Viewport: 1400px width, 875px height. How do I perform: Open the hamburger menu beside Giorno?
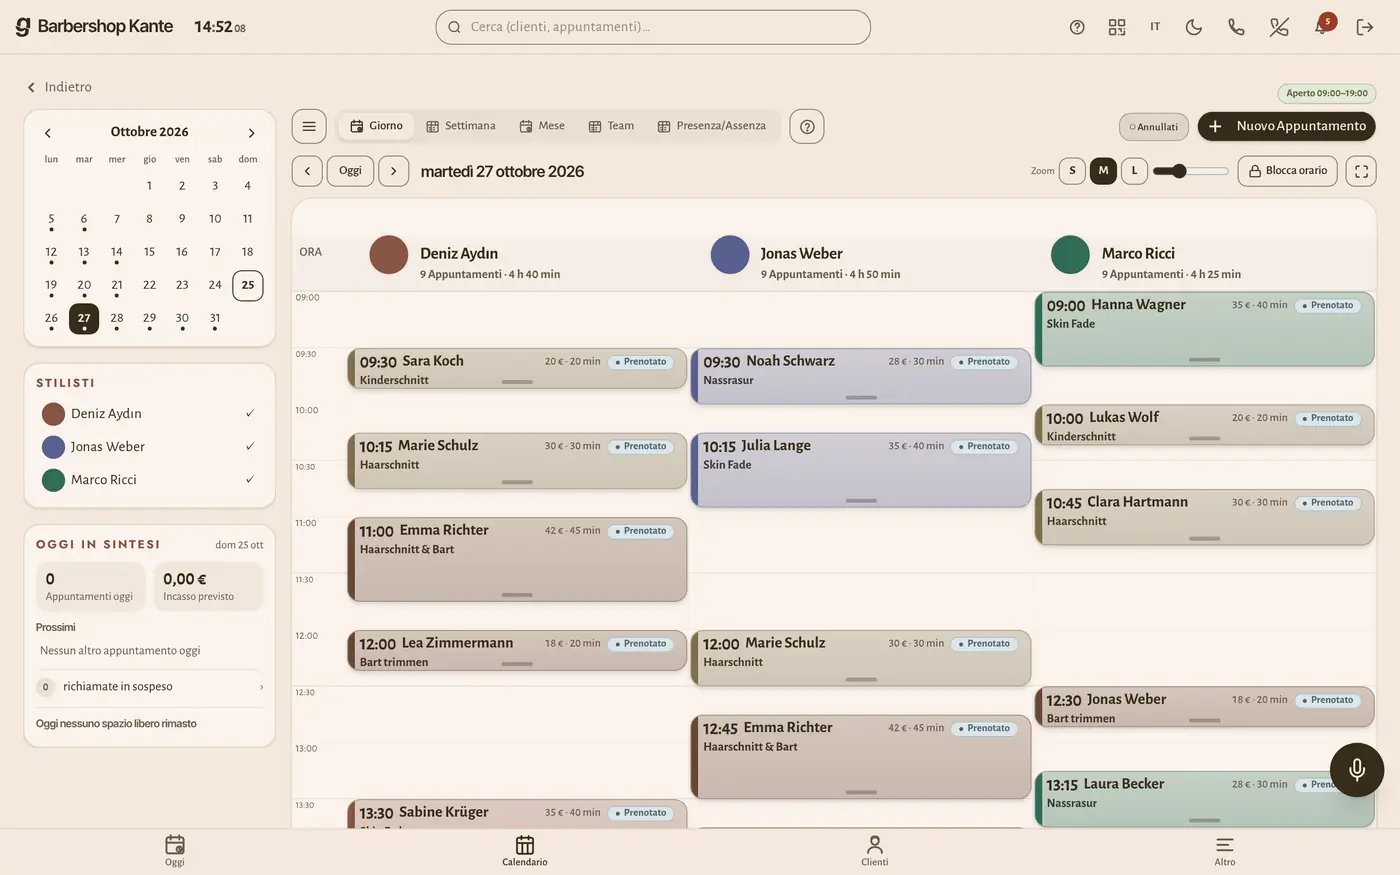(309, 126)
